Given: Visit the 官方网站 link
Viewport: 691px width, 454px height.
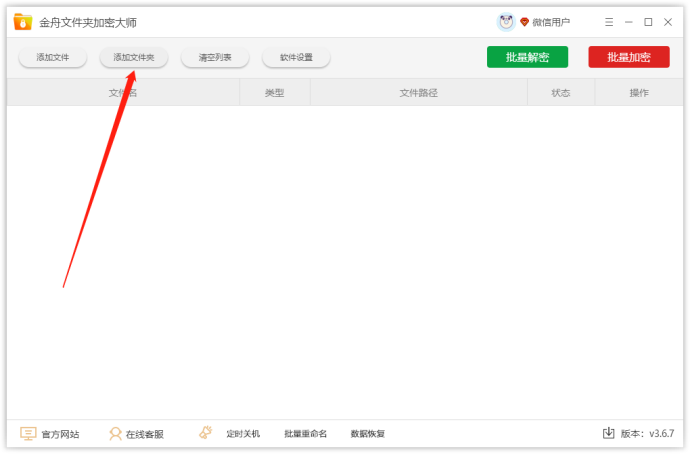Looking at the screenshot, I should [x=60, y=434].
